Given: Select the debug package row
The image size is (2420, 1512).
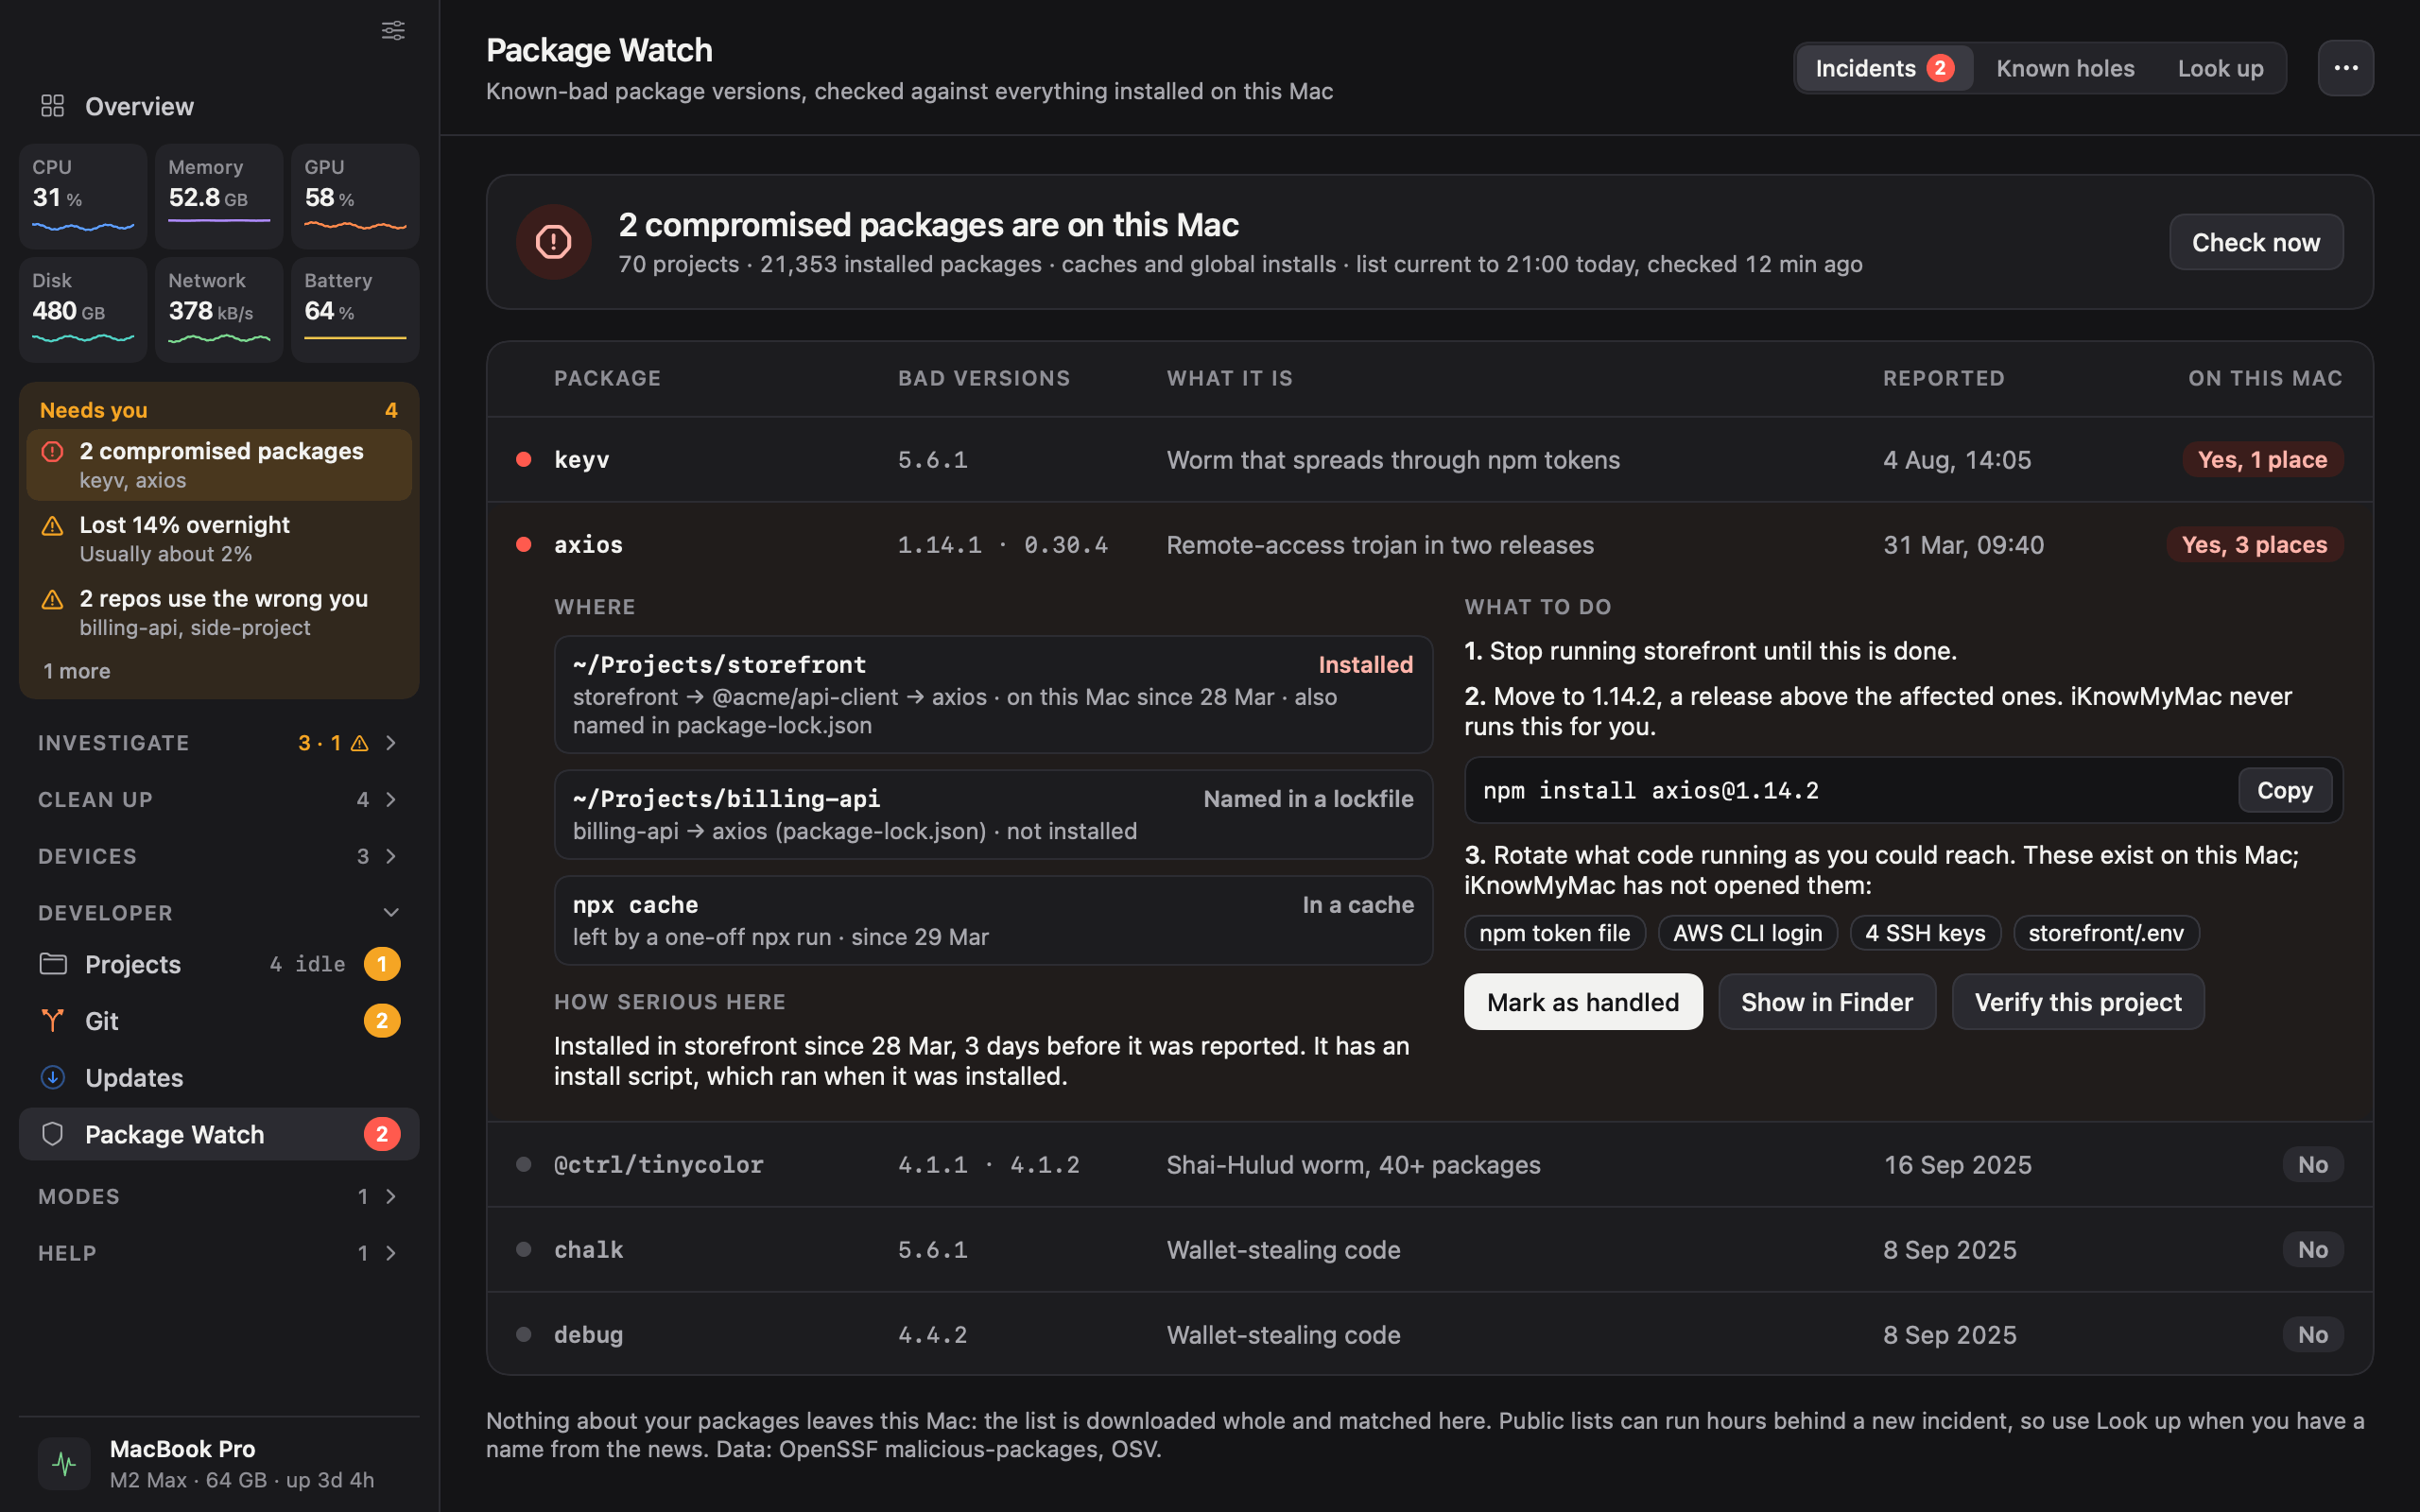Looking at the screenshot, I should (x=1429, y=1334).
